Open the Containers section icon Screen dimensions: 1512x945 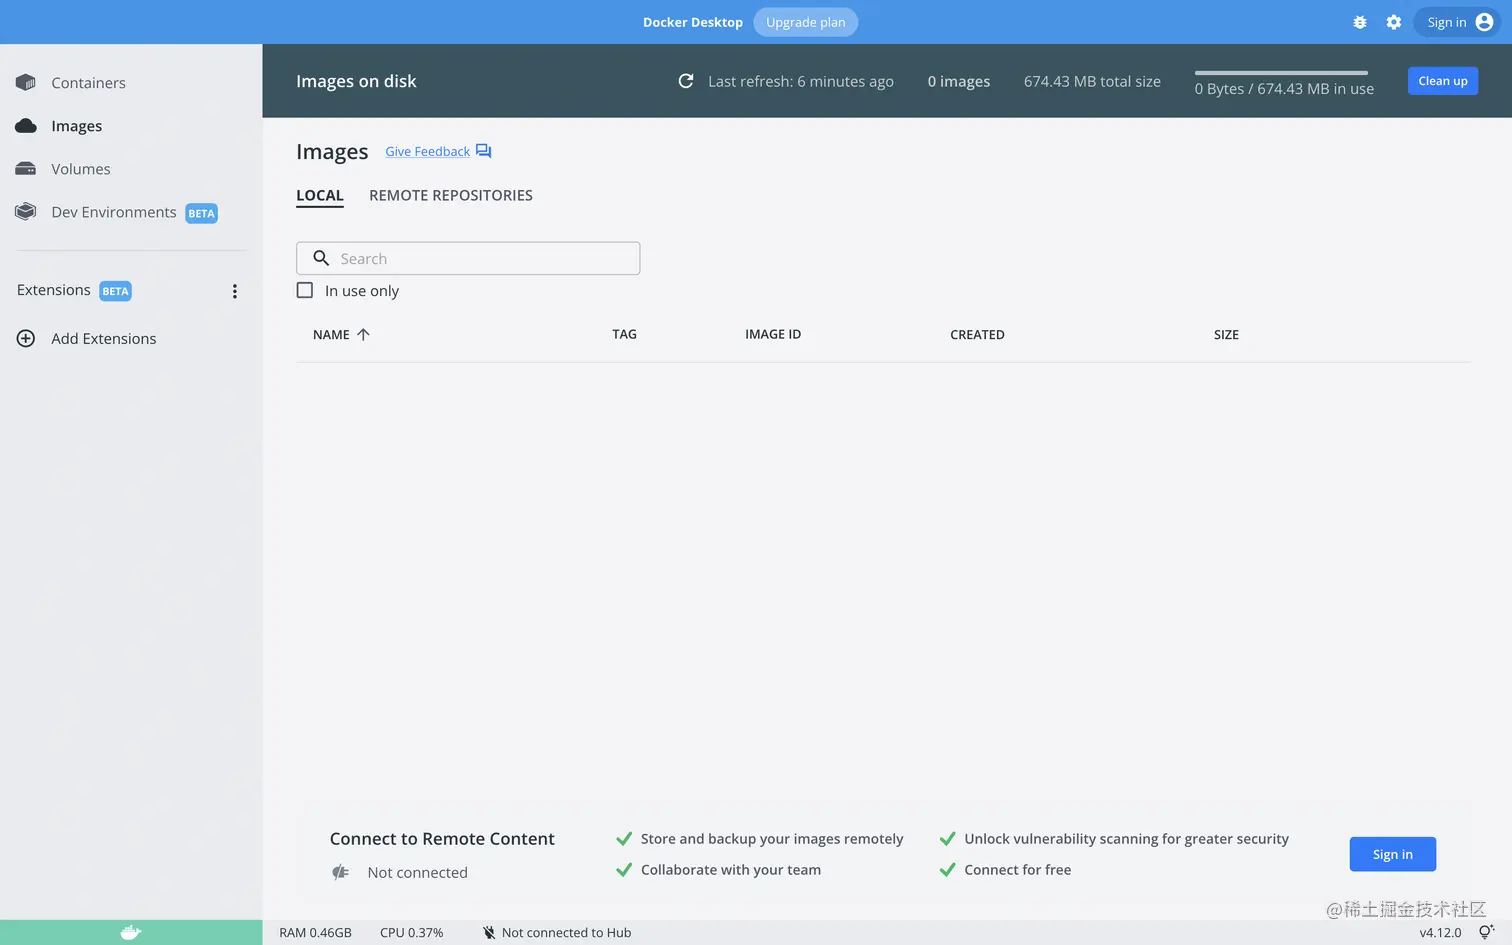click(x=26, y=82)
